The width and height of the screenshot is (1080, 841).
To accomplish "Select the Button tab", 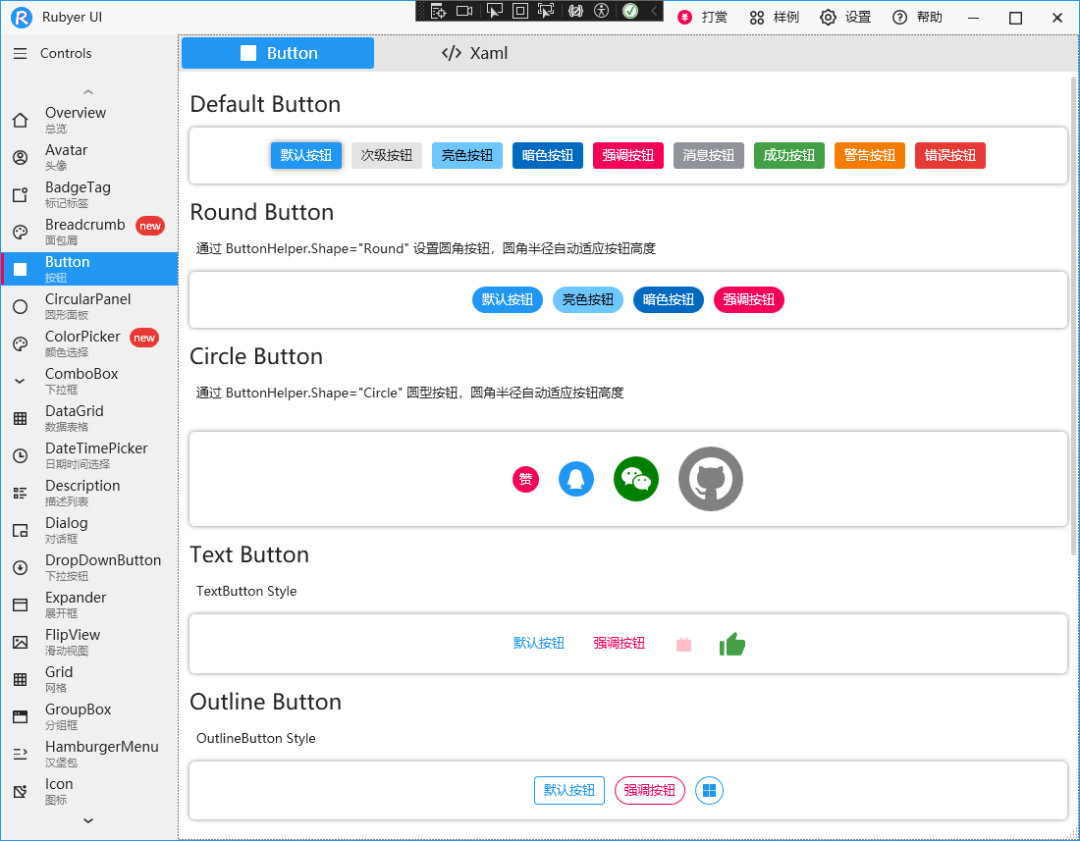I will coord(277,53).
